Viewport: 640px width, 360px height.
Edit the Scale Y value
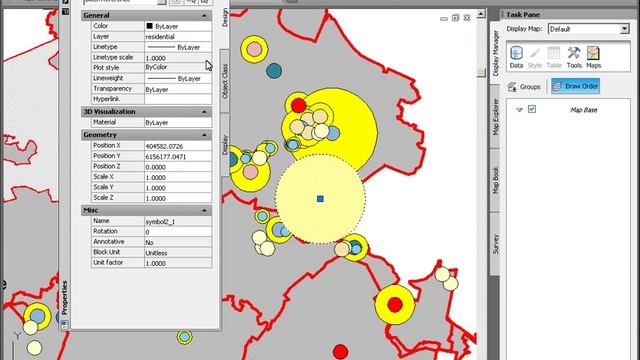click(178, 188)
